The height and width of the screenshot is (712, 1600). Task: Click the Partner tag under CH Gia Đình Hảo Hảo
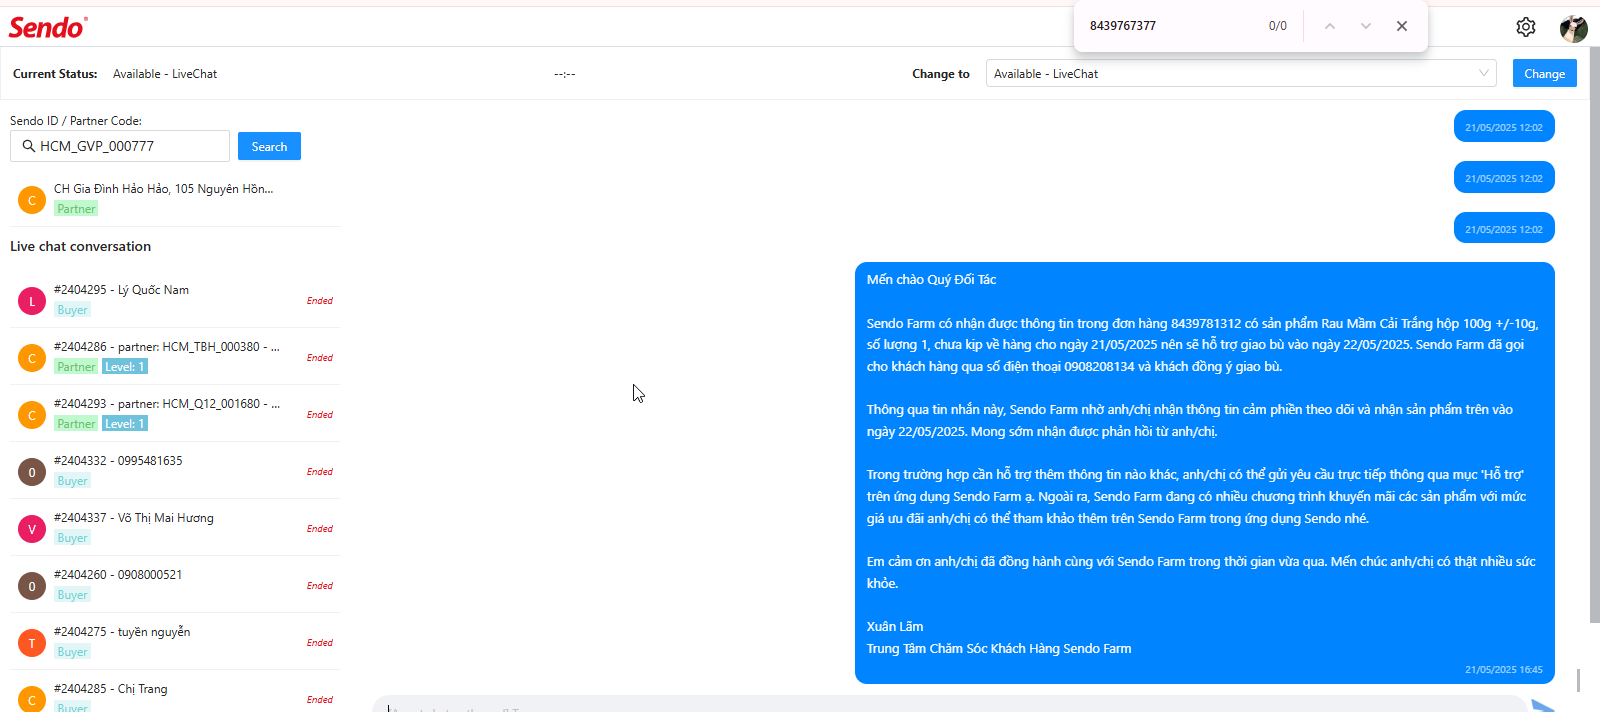(76, 209)
